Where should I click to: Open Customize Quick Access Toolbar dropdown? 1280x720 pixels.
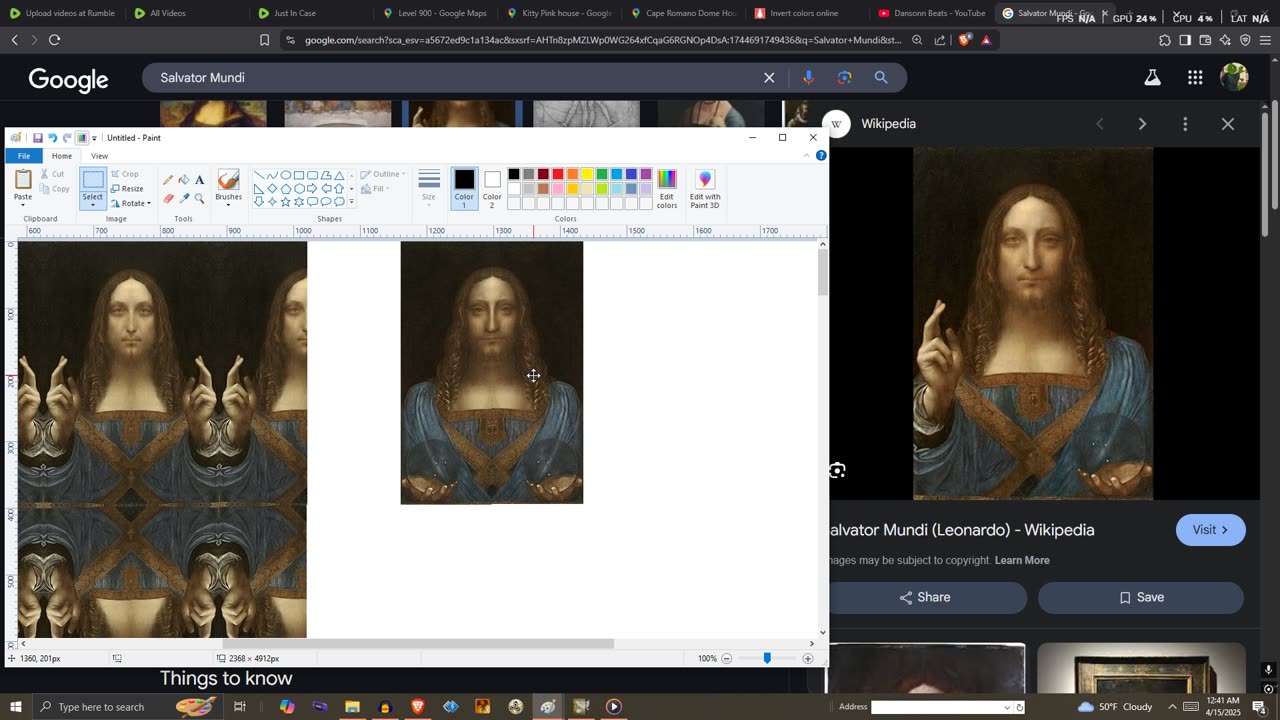[94, 138]
